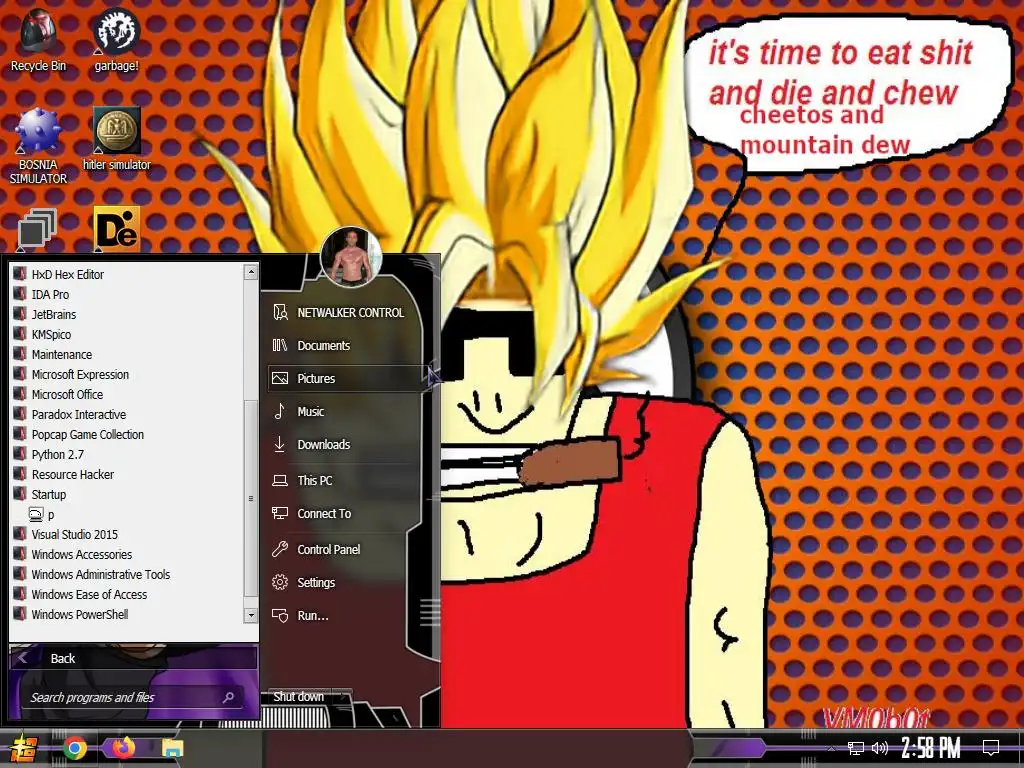
Task: Click the search magnifier icon
Action: 229,697
